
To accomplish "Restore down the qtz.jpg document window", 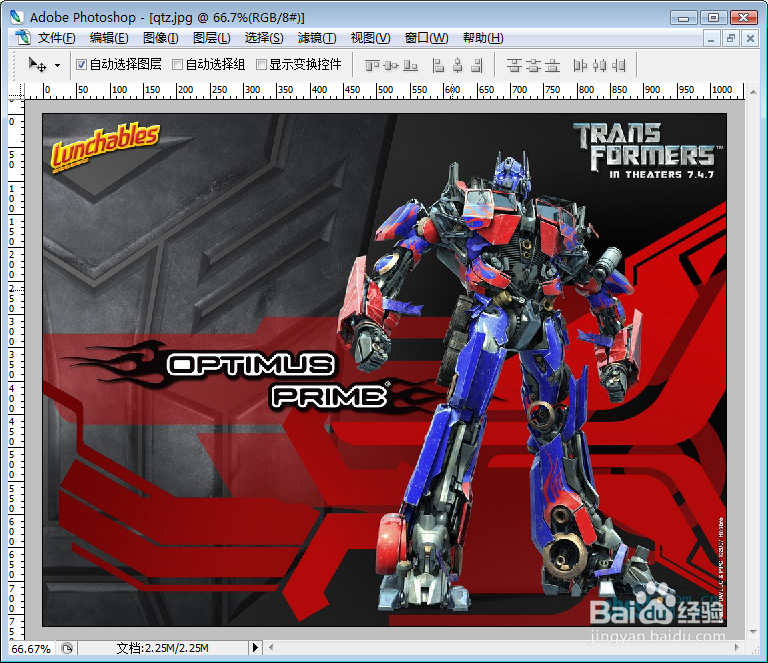I will (x=731, y=38).
